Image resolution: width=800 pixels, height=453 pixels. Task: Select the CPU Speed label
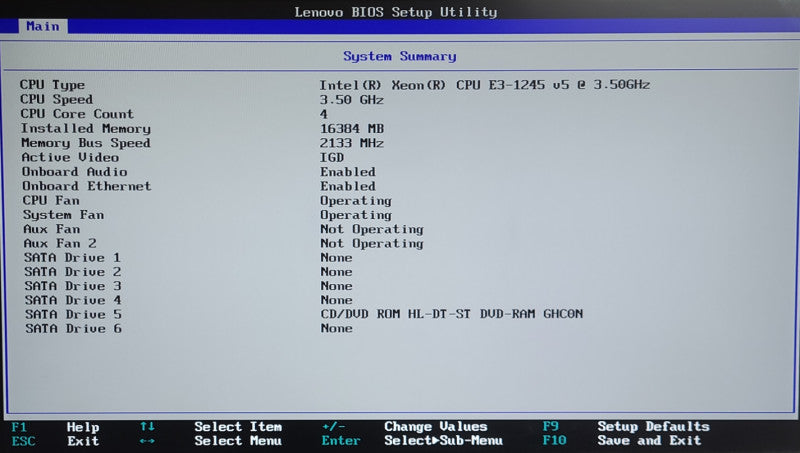(56, 99)
